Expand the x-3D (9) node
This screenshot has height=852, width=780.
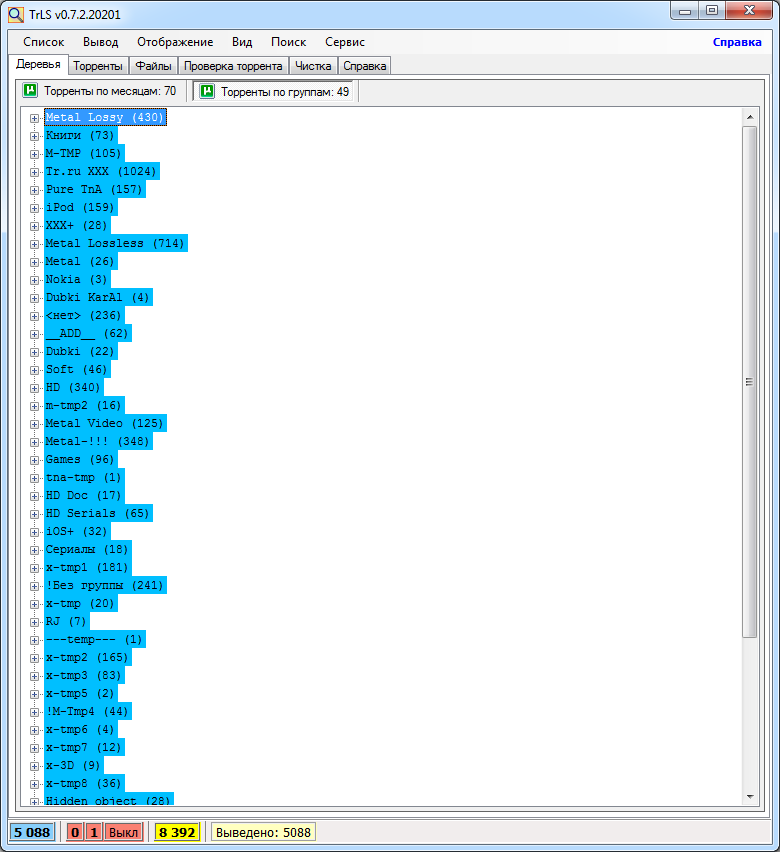(34, 766)
